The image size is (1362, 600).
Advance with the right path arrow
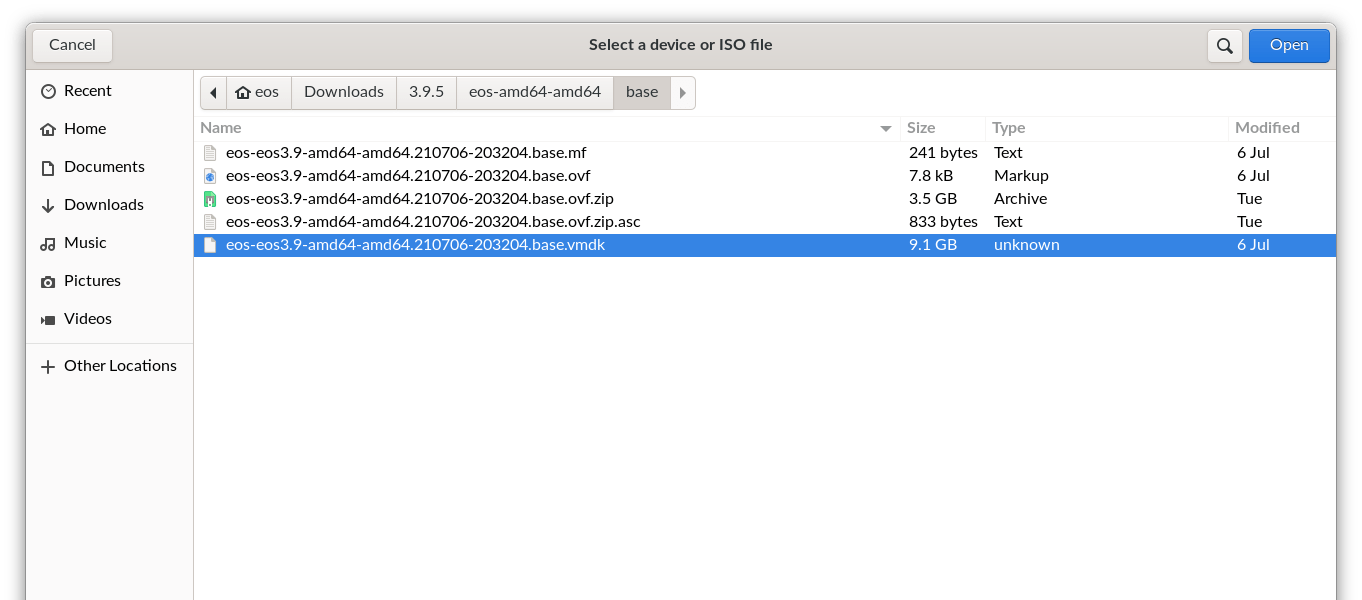click(683, 92)
